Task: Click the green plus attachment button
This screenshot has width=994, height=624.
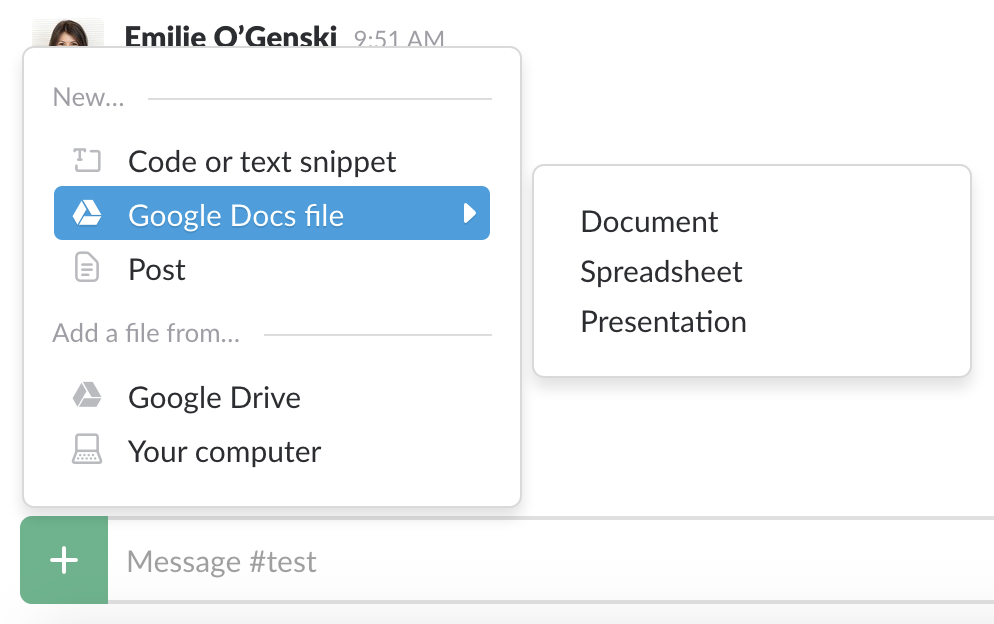Action: (x=64, y=560)
